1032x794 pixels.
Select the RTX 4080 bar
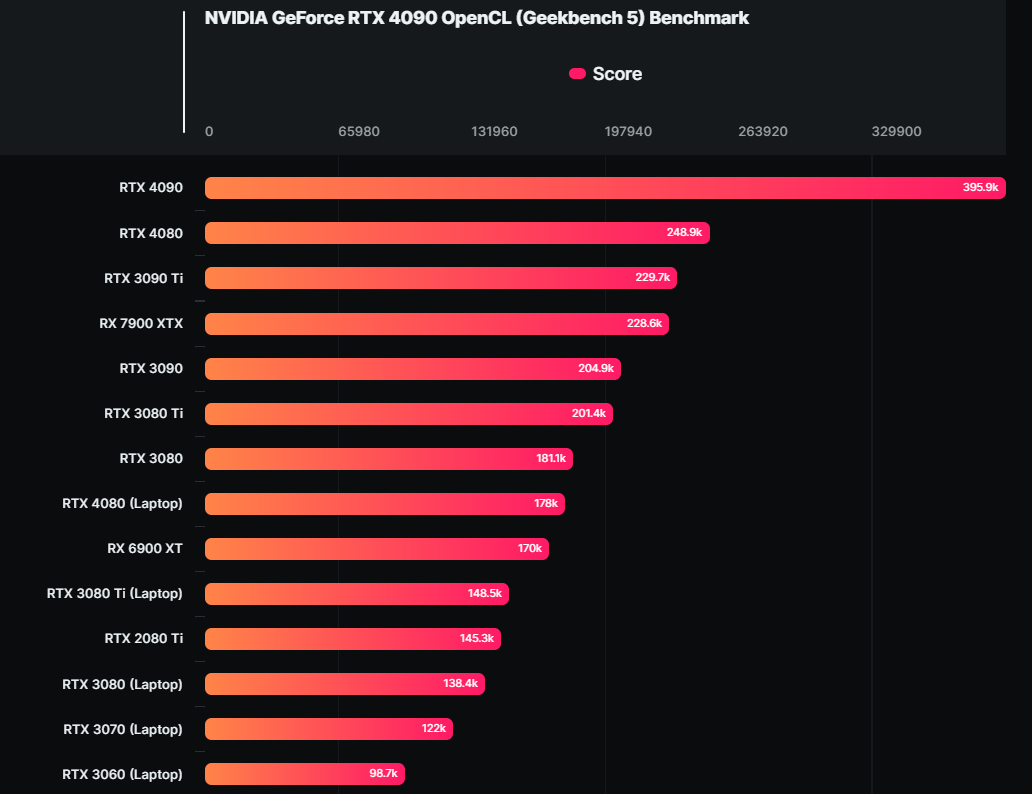click(457, 233)
